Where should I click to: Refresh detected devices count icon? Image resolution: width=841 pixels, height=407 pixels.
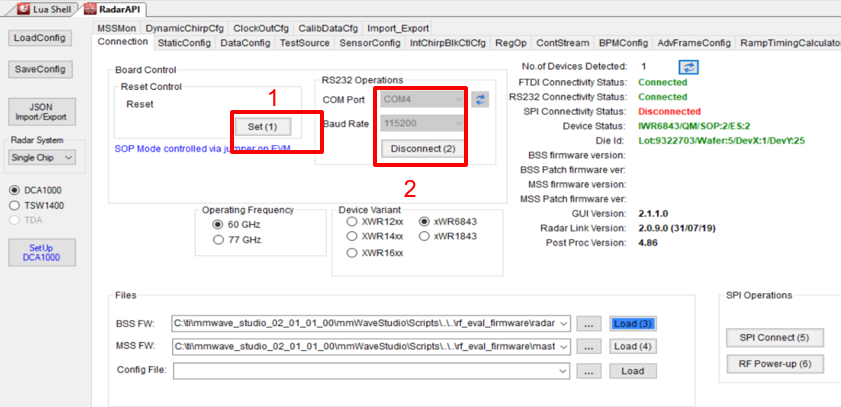tap(689, 67)
